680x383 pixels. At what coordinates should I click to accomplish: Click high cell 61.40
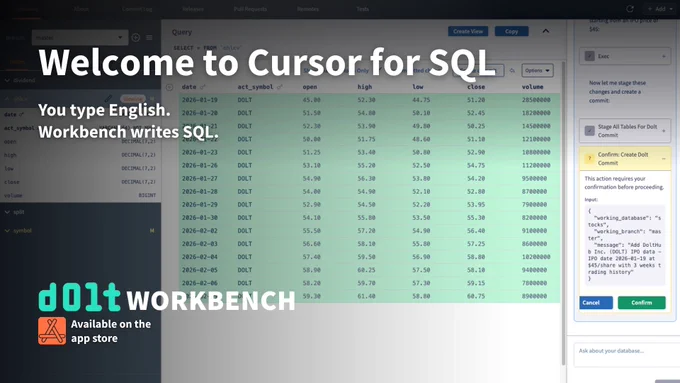[x=366, y=296]
